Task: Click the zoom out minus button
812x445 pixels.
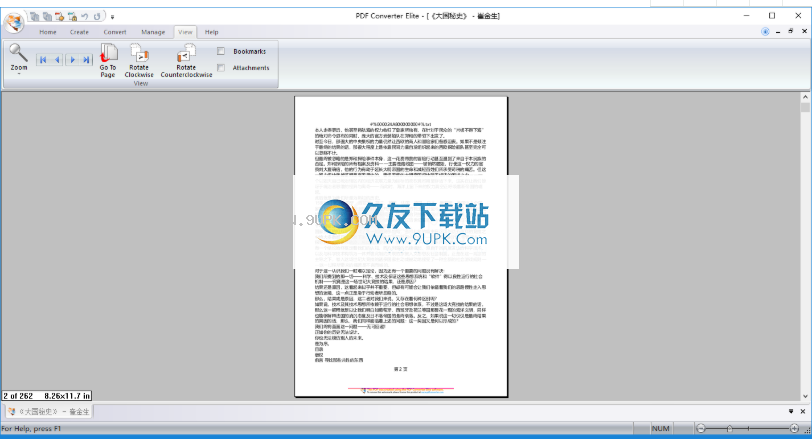Action: [701, 428]
